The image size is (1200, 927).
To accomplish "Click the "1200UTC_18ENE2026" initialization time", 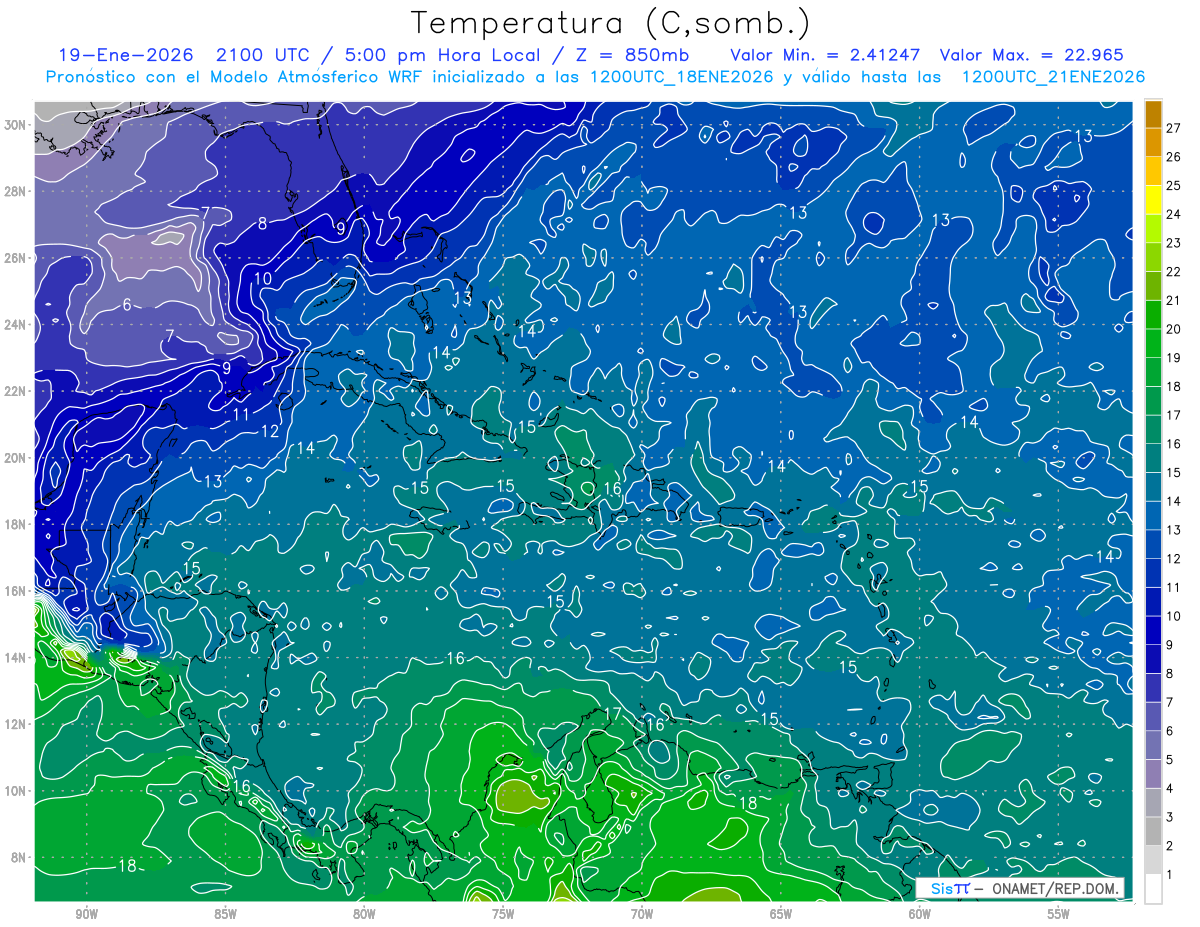I will pos(680,77).
